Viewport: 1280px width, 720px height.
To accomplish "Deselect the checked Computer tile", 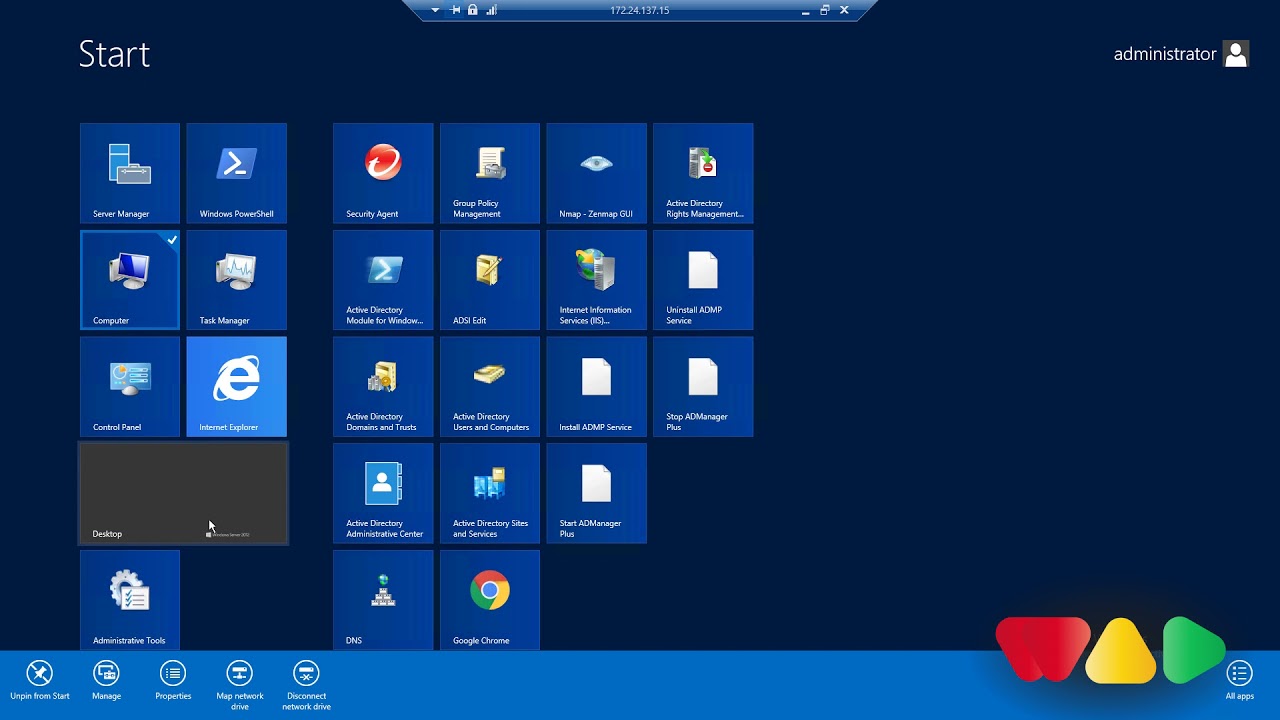I will point(130,280).
